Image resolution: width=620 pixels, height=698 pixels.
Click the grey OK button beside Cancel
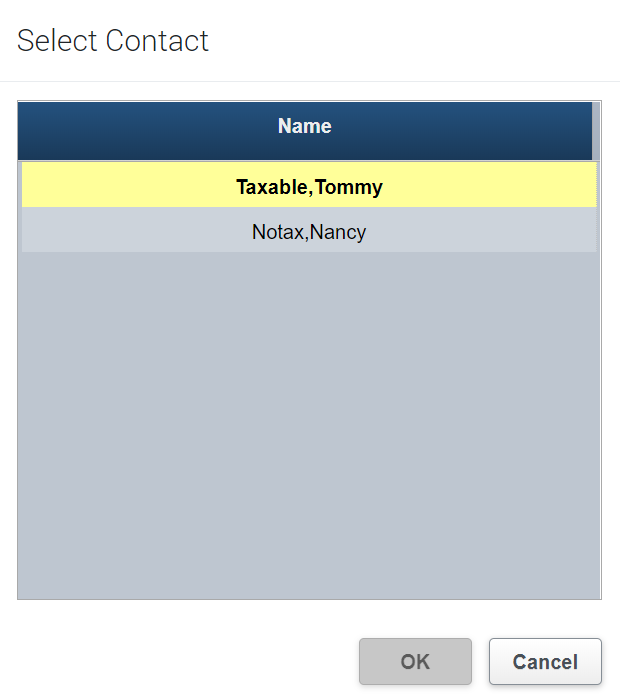click(x=415, y=661)
